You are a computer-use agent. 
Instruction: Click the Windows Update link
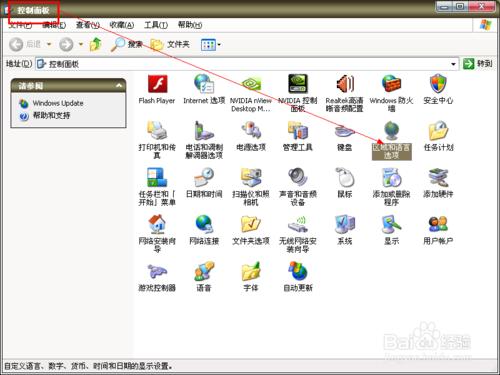(58, 103)
